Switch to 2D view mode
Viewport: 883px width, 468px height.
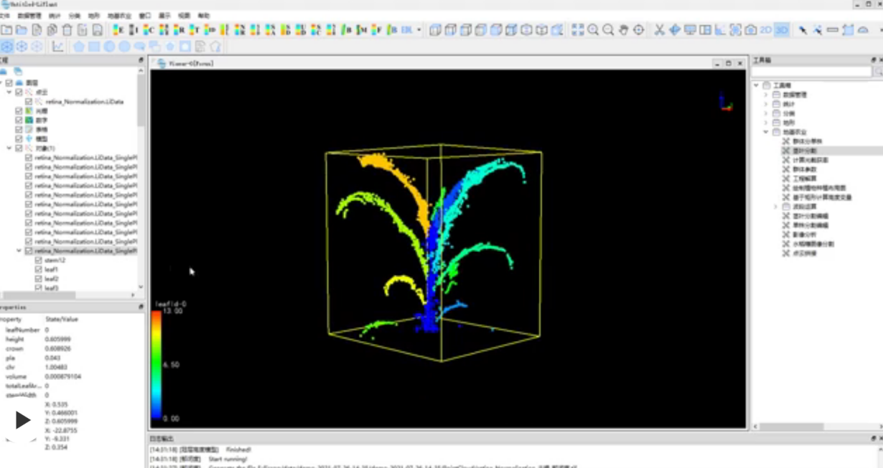[x=766, y=30]
